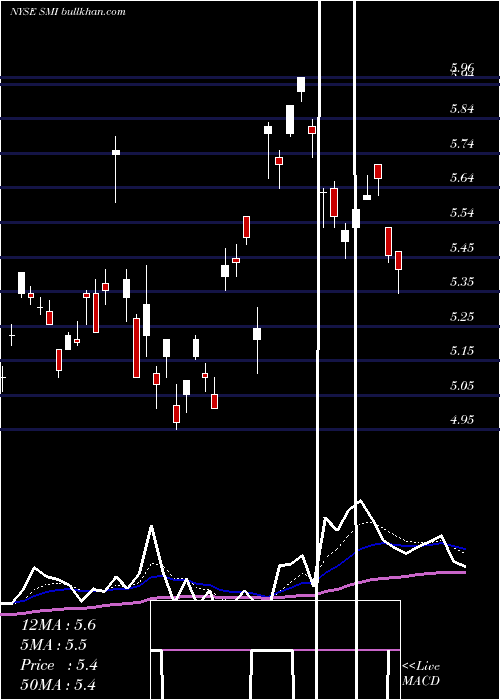This screenshot has height=700, width=500.
Task: Click the 5.35 price axis label
Action: 462,282
